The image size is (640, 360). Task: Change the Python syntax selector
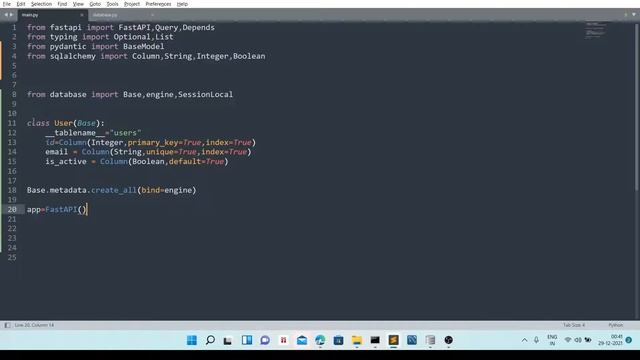tap(616, 325)
